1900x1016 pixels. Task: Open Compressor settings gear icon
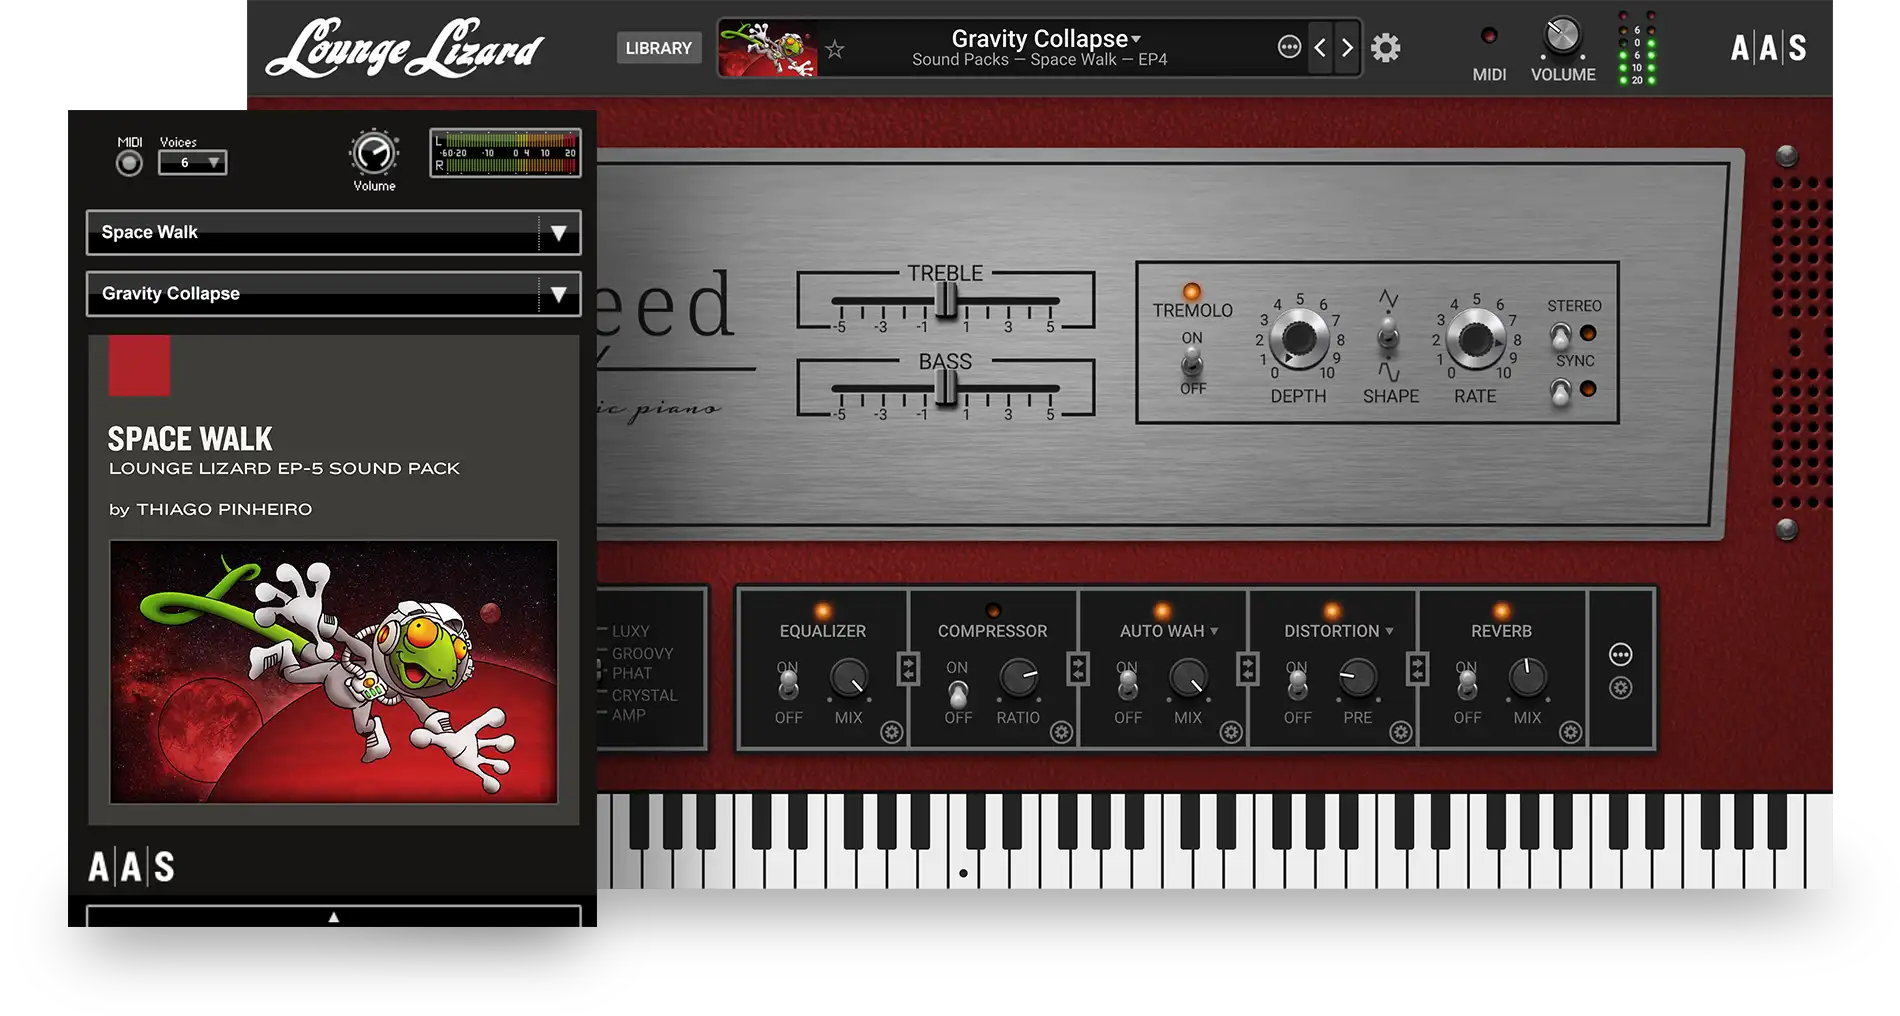click(x=1061, y=733)
